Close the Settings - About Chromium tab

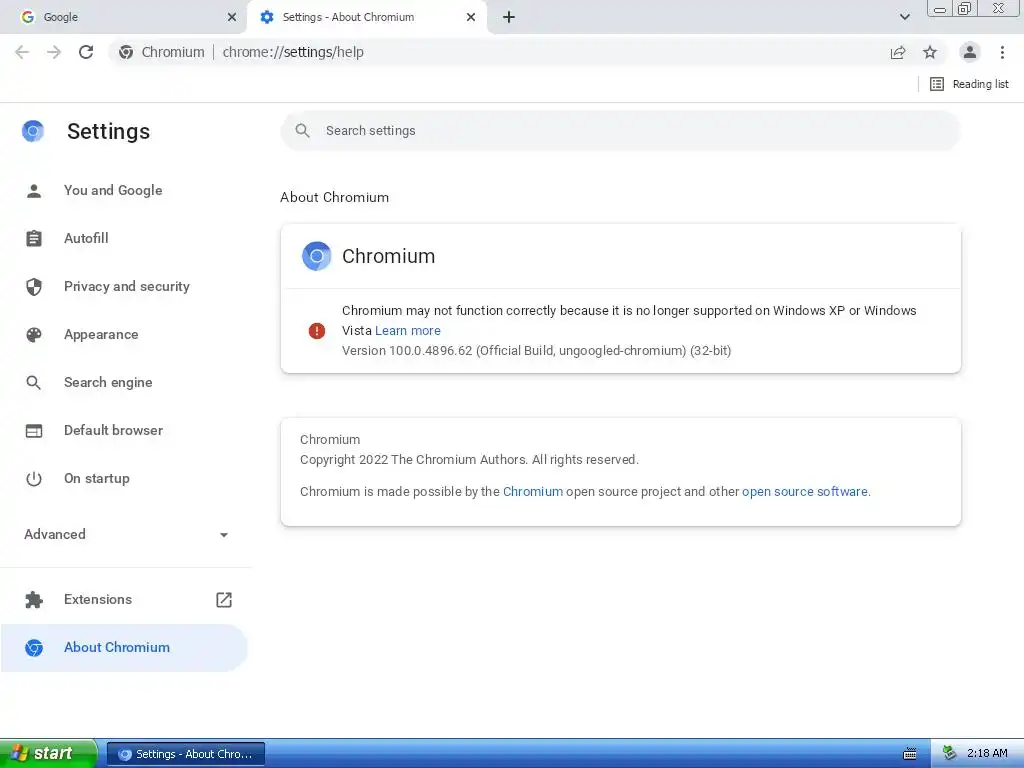point(471,17)
